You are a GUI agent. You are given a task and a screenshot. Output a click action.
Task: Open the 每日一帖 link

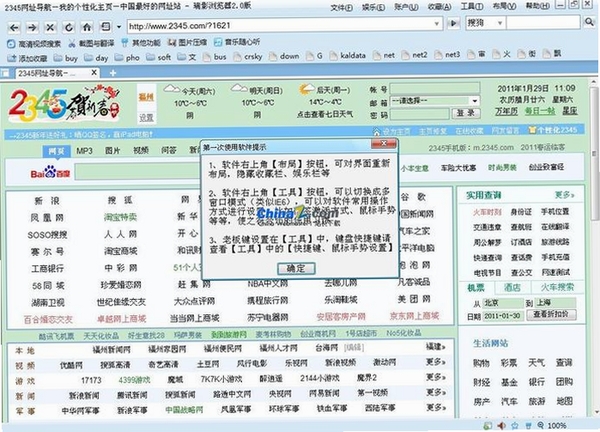[x=540, y=111]
